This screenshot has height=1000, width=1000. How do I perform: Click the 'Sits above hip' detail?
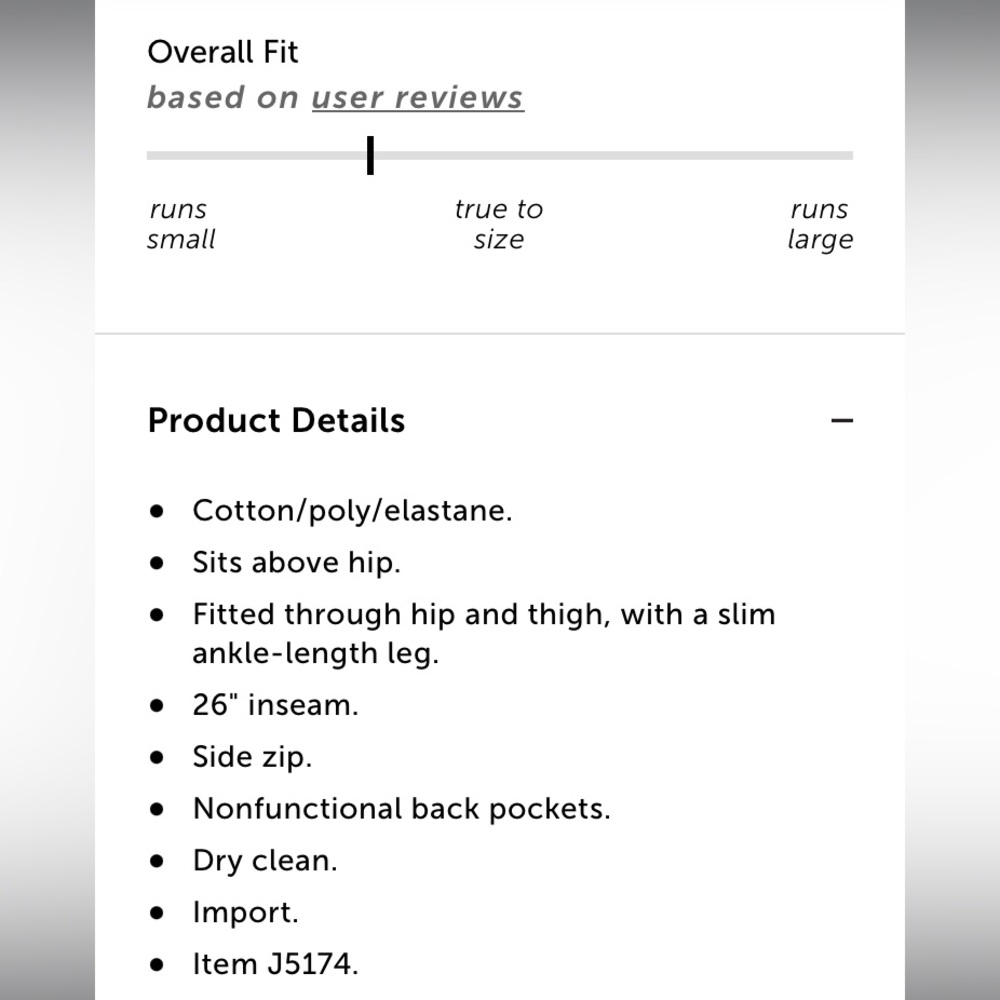point(296,562)
